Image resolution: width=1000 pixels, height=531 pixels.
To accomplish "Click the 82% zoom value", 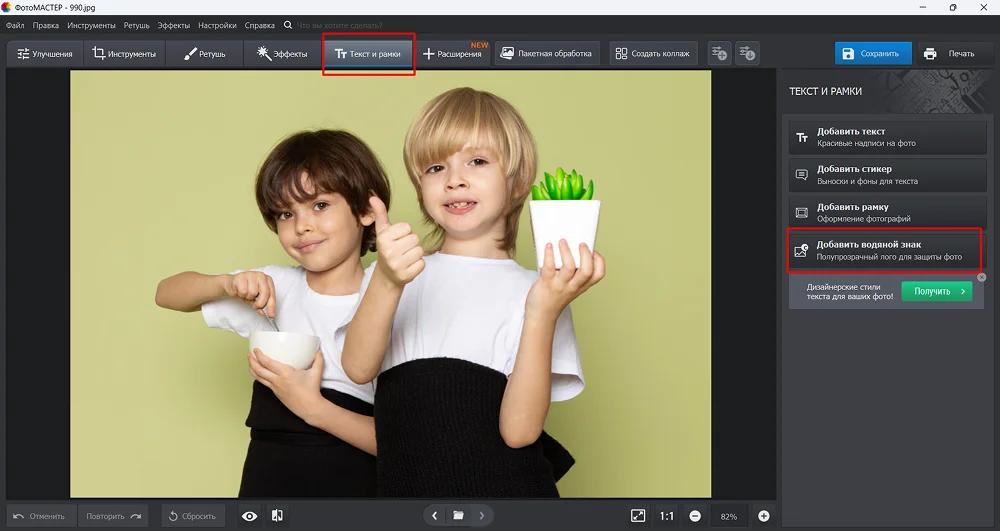I will coord(729,516).
